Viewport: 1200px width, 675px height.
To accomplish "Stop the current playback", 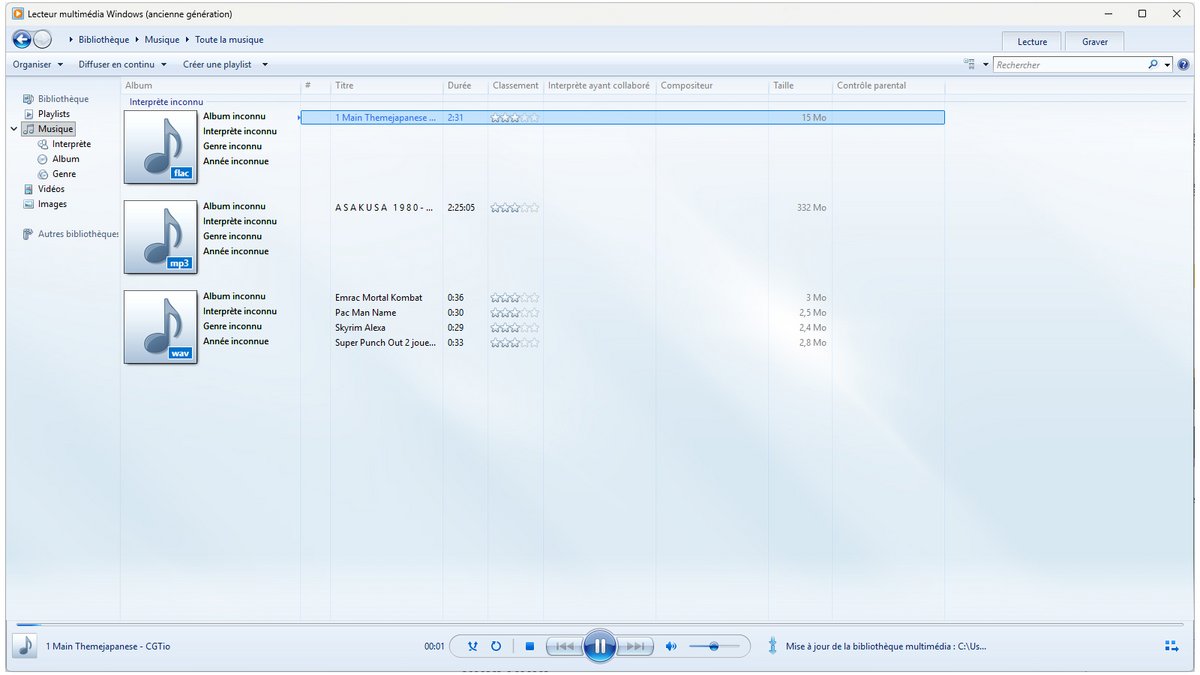I will click(x=529, y=646).
